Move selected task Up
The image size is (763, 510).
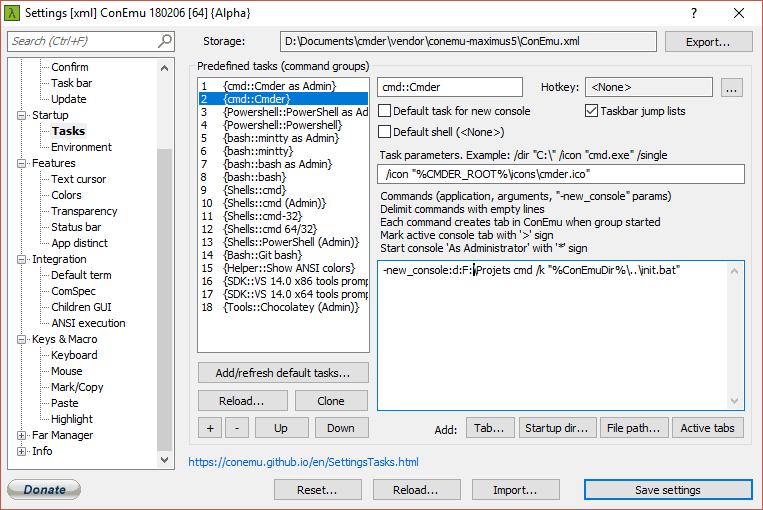(281, 428)
